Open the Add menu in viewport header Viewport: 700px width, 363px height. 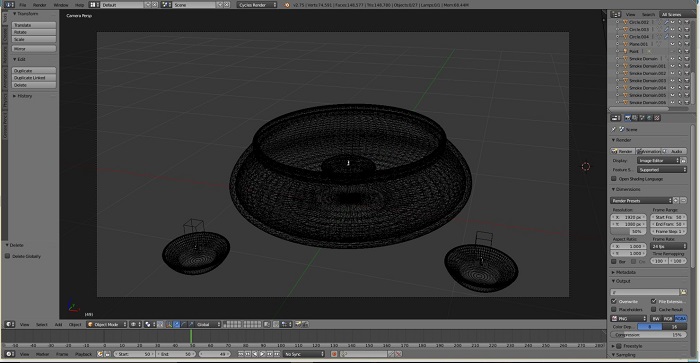58,325
